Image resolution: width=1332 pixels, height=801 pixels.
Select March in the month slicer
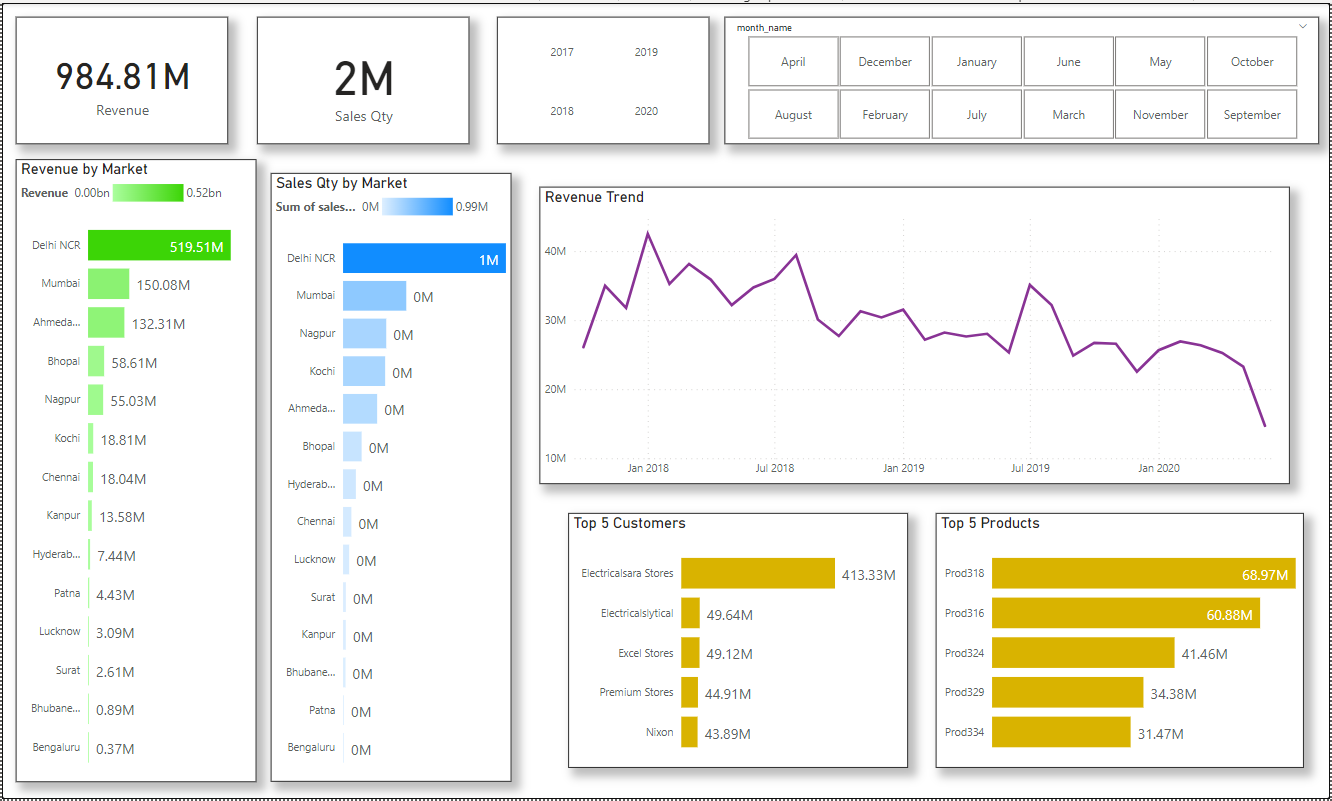1068,114
